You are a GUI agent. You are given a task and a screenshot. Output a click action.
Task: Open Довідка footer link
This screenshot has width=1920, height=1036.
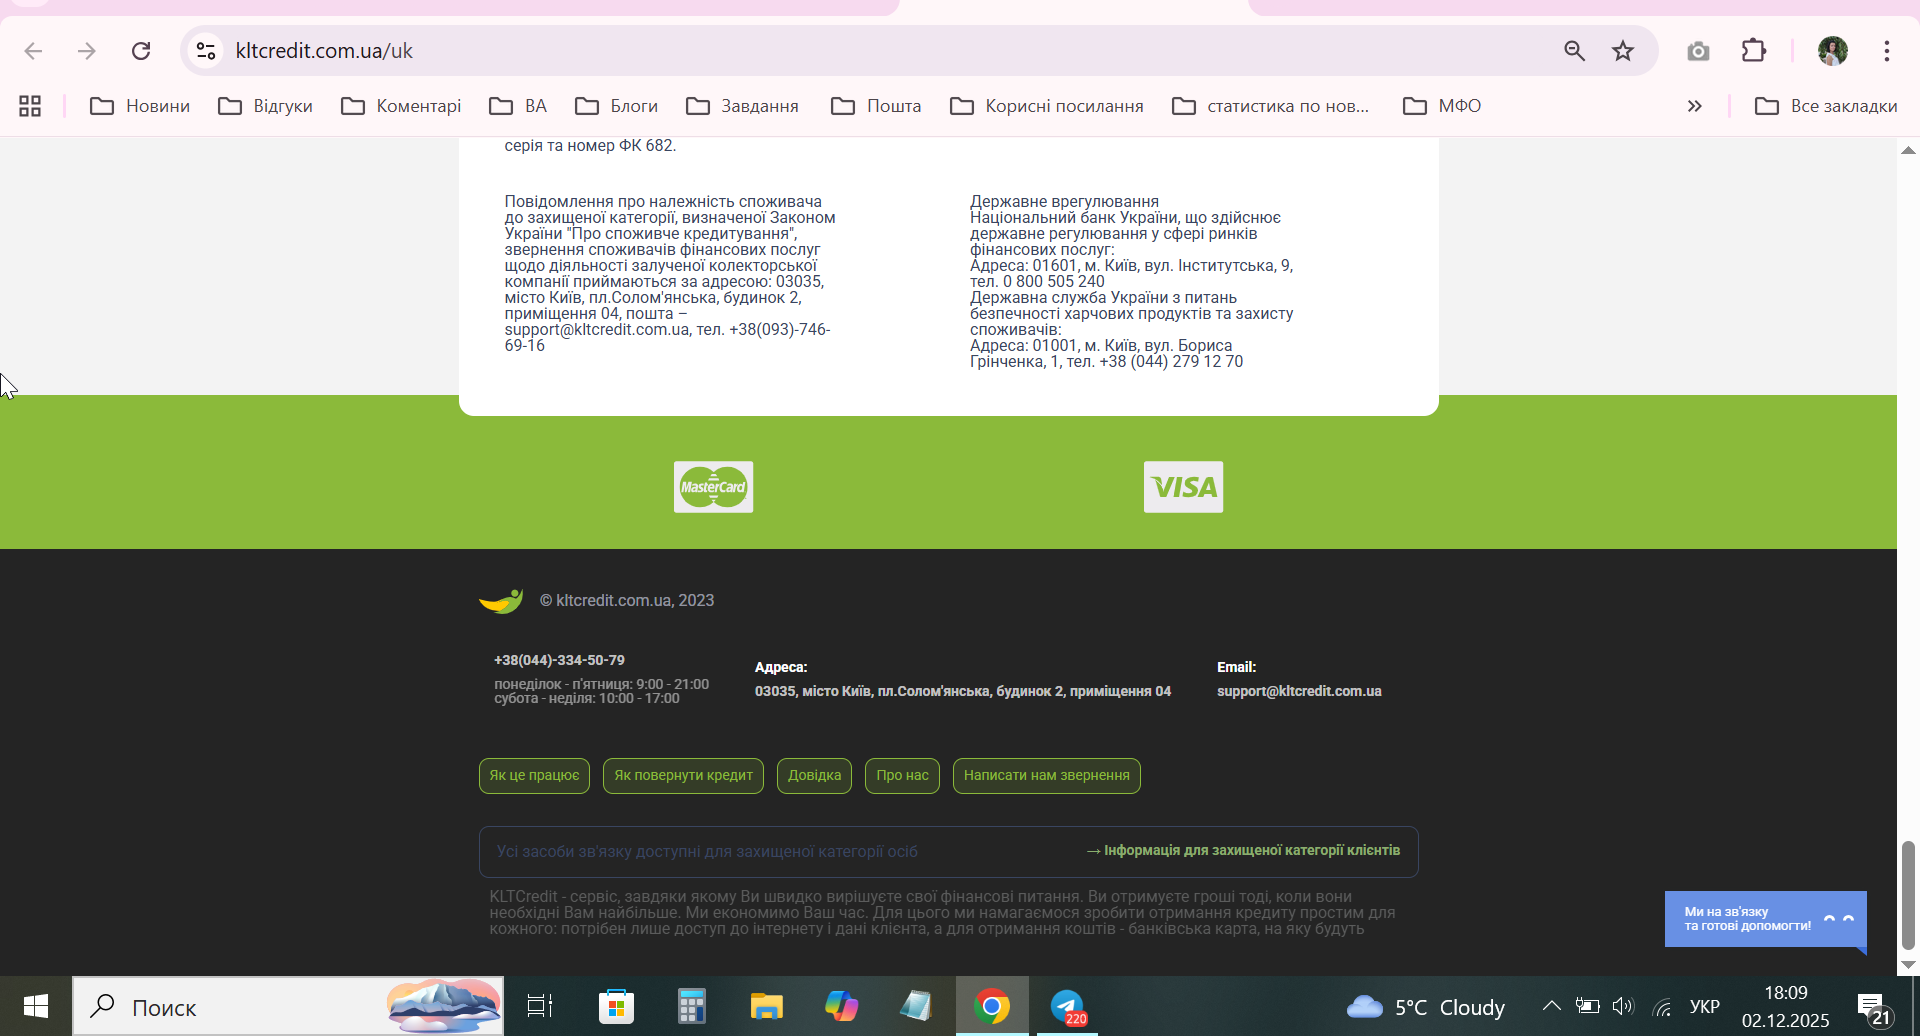(x=814, y=776)
